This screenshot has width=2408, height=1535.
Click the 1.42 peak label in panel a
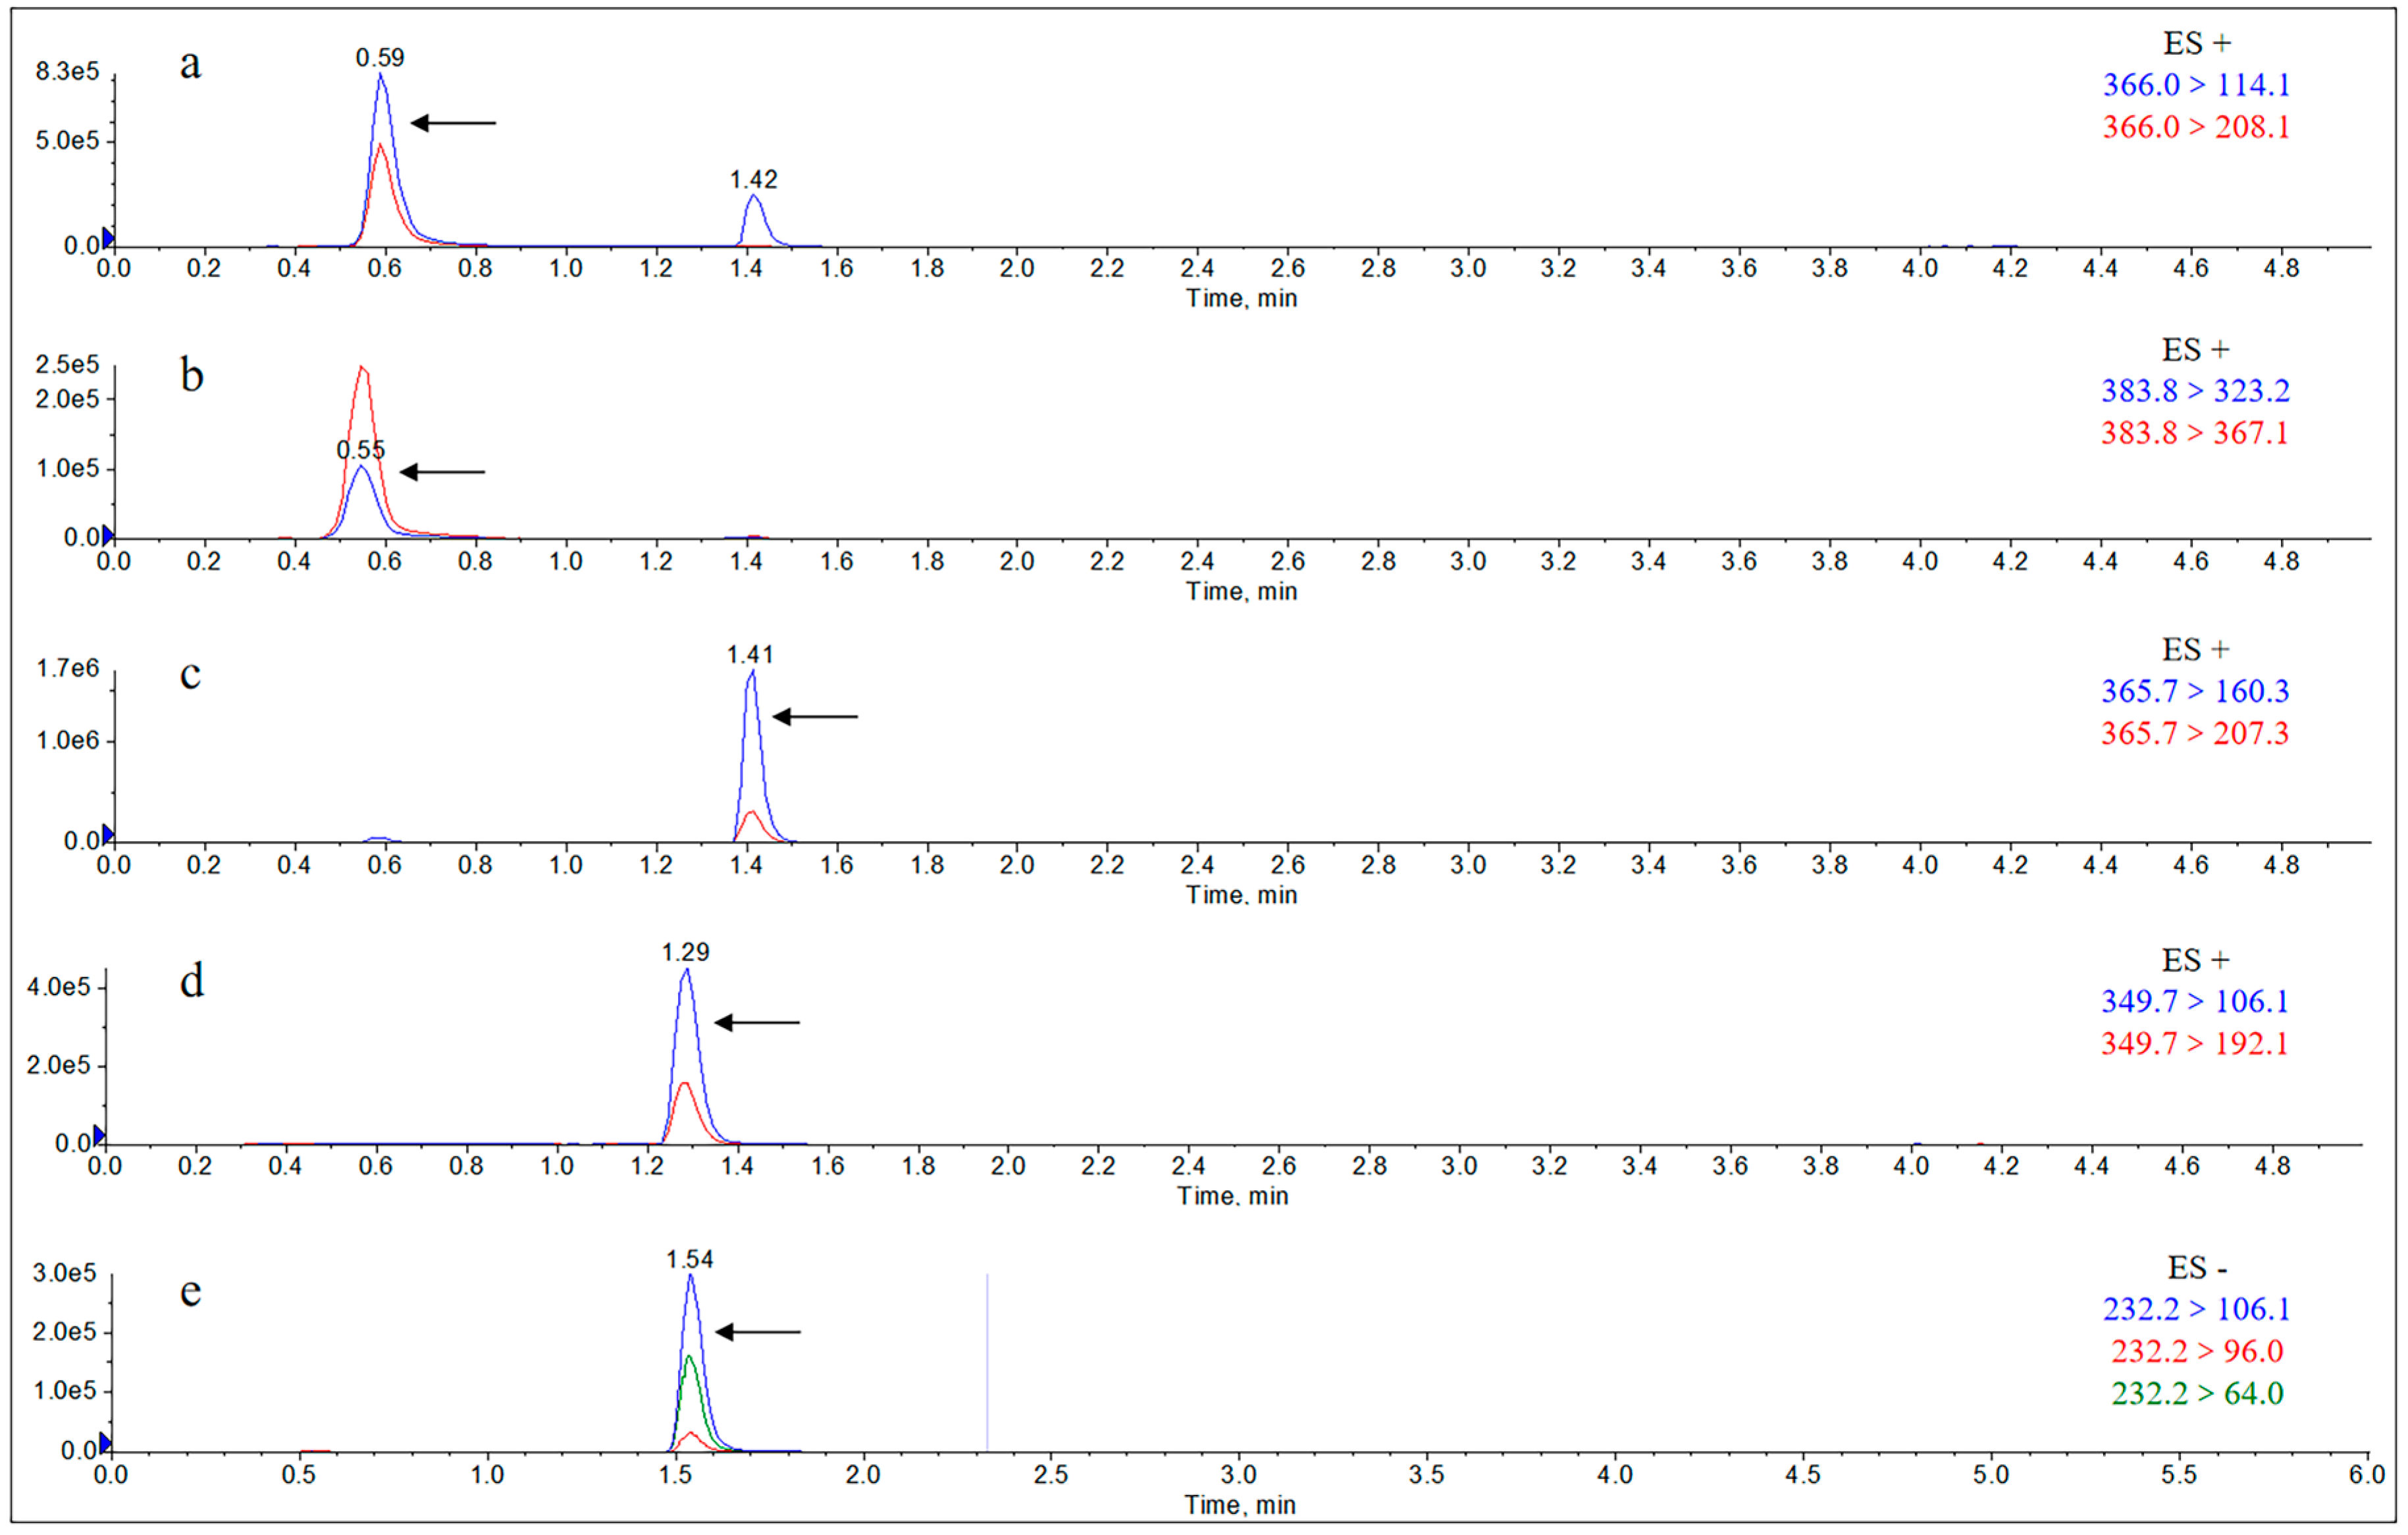753,179
